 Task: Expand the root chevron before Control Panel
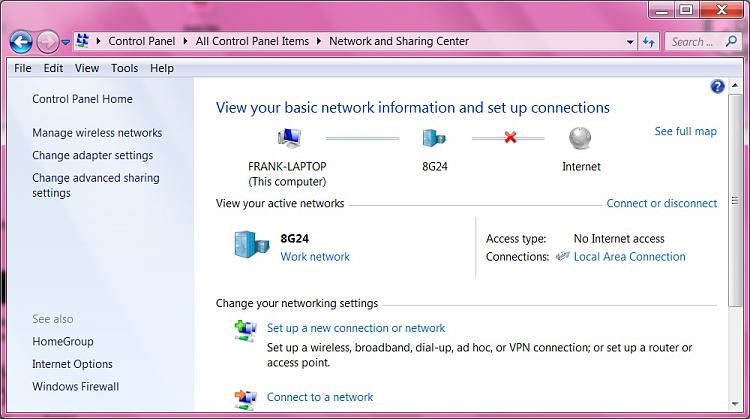click(x=98, y=41)
